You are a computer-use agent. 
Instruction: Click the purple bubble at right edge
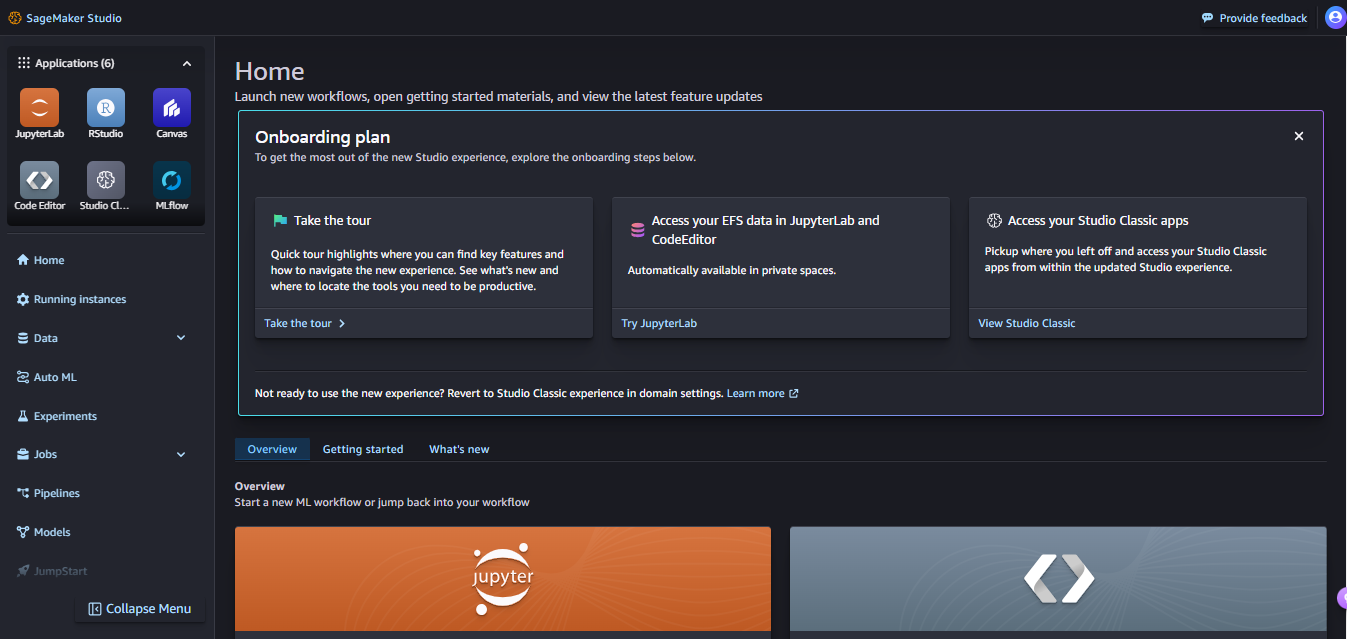click(x=1342, y=598)
